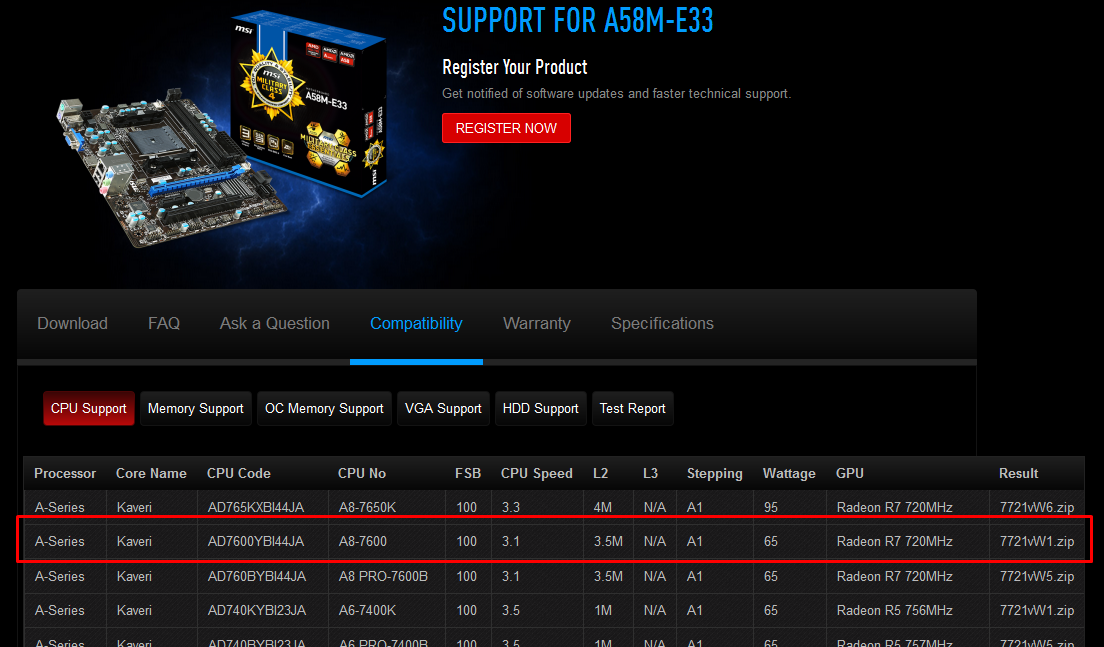This screenshot has height=647, width=1104.
Task: Switch to the Download tab
Action: pyautogui.click(x=72, y=323)
